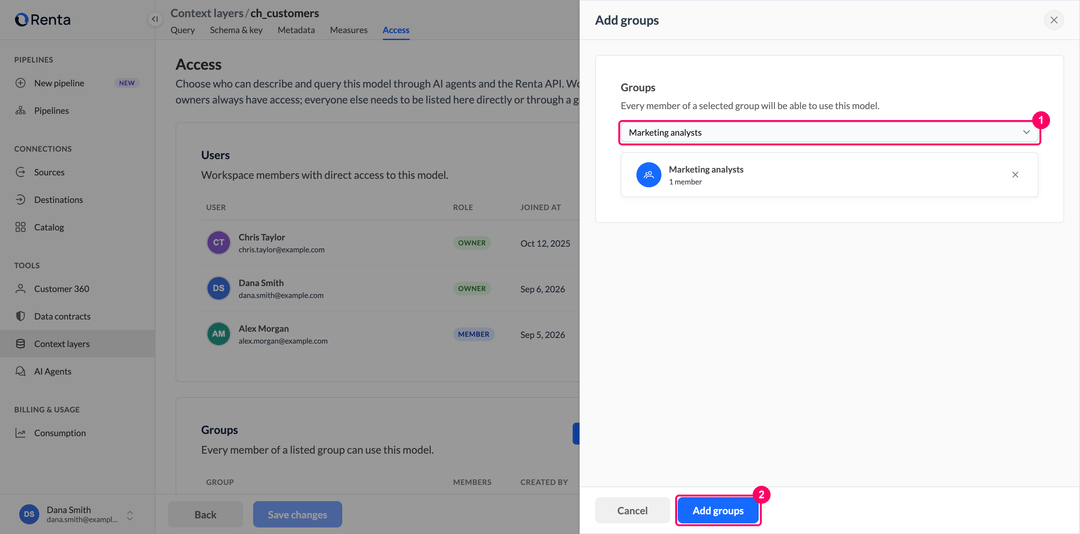1080x534 pixels.
Task: Open Data contracts tool
Action: (x=77, y=316)
